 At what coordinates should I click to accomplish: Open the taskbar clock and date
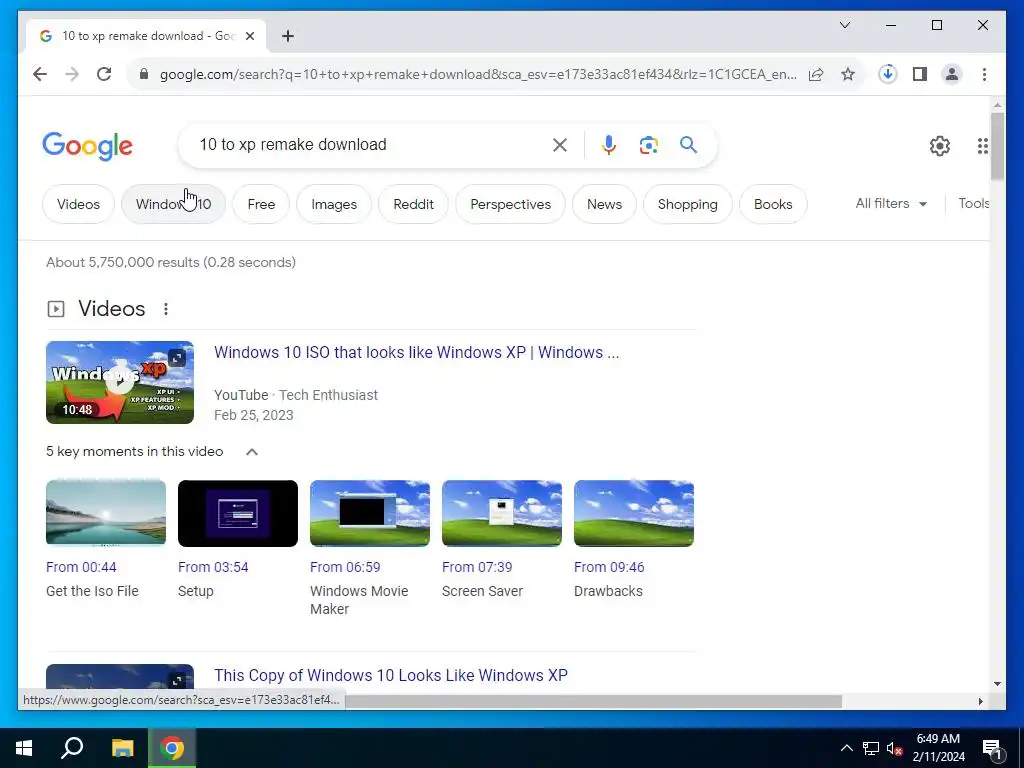click(x=938, y=748)
